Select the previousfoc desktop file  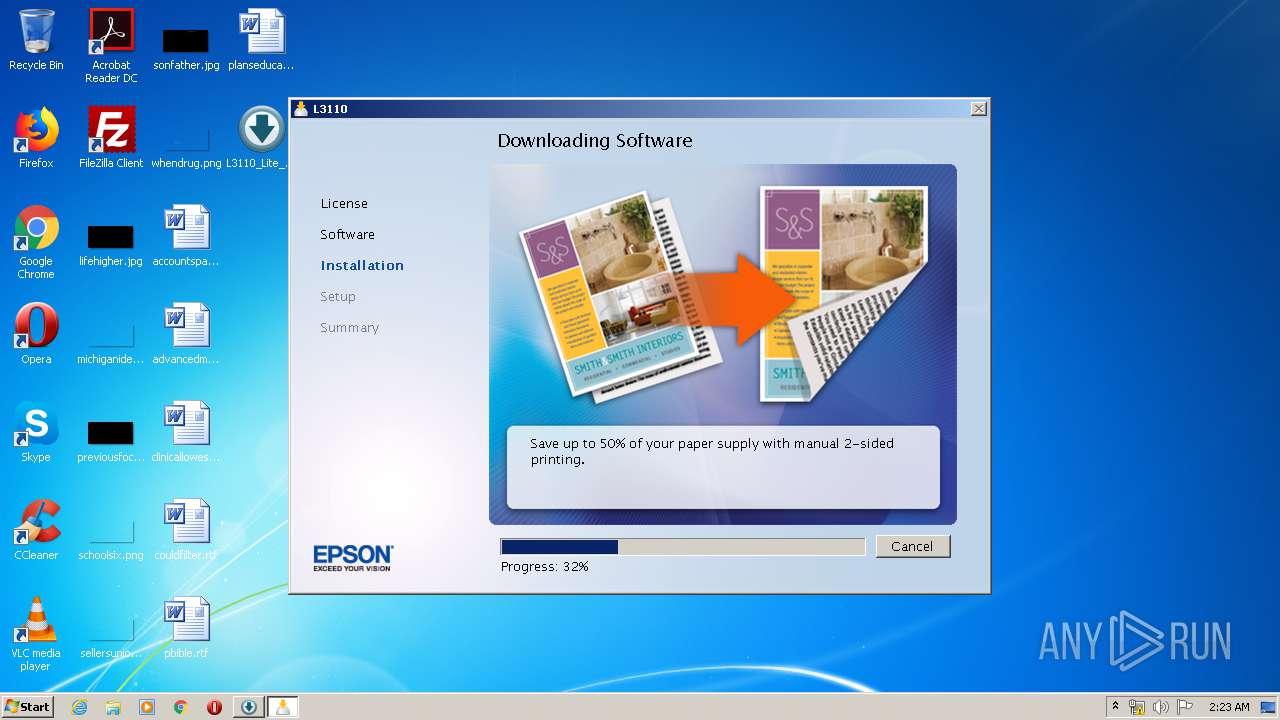tap(111, 441)
